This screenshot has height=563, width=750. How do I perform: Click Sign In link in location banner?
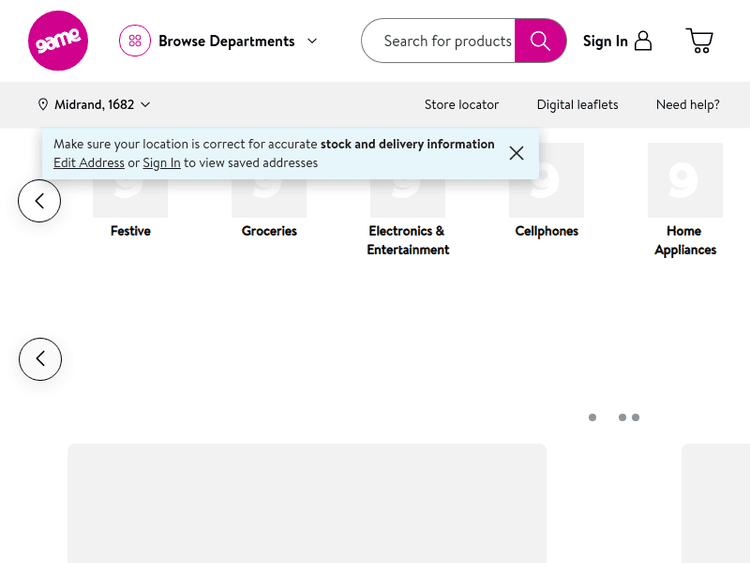pyautogui.click(x=161, y=163)
